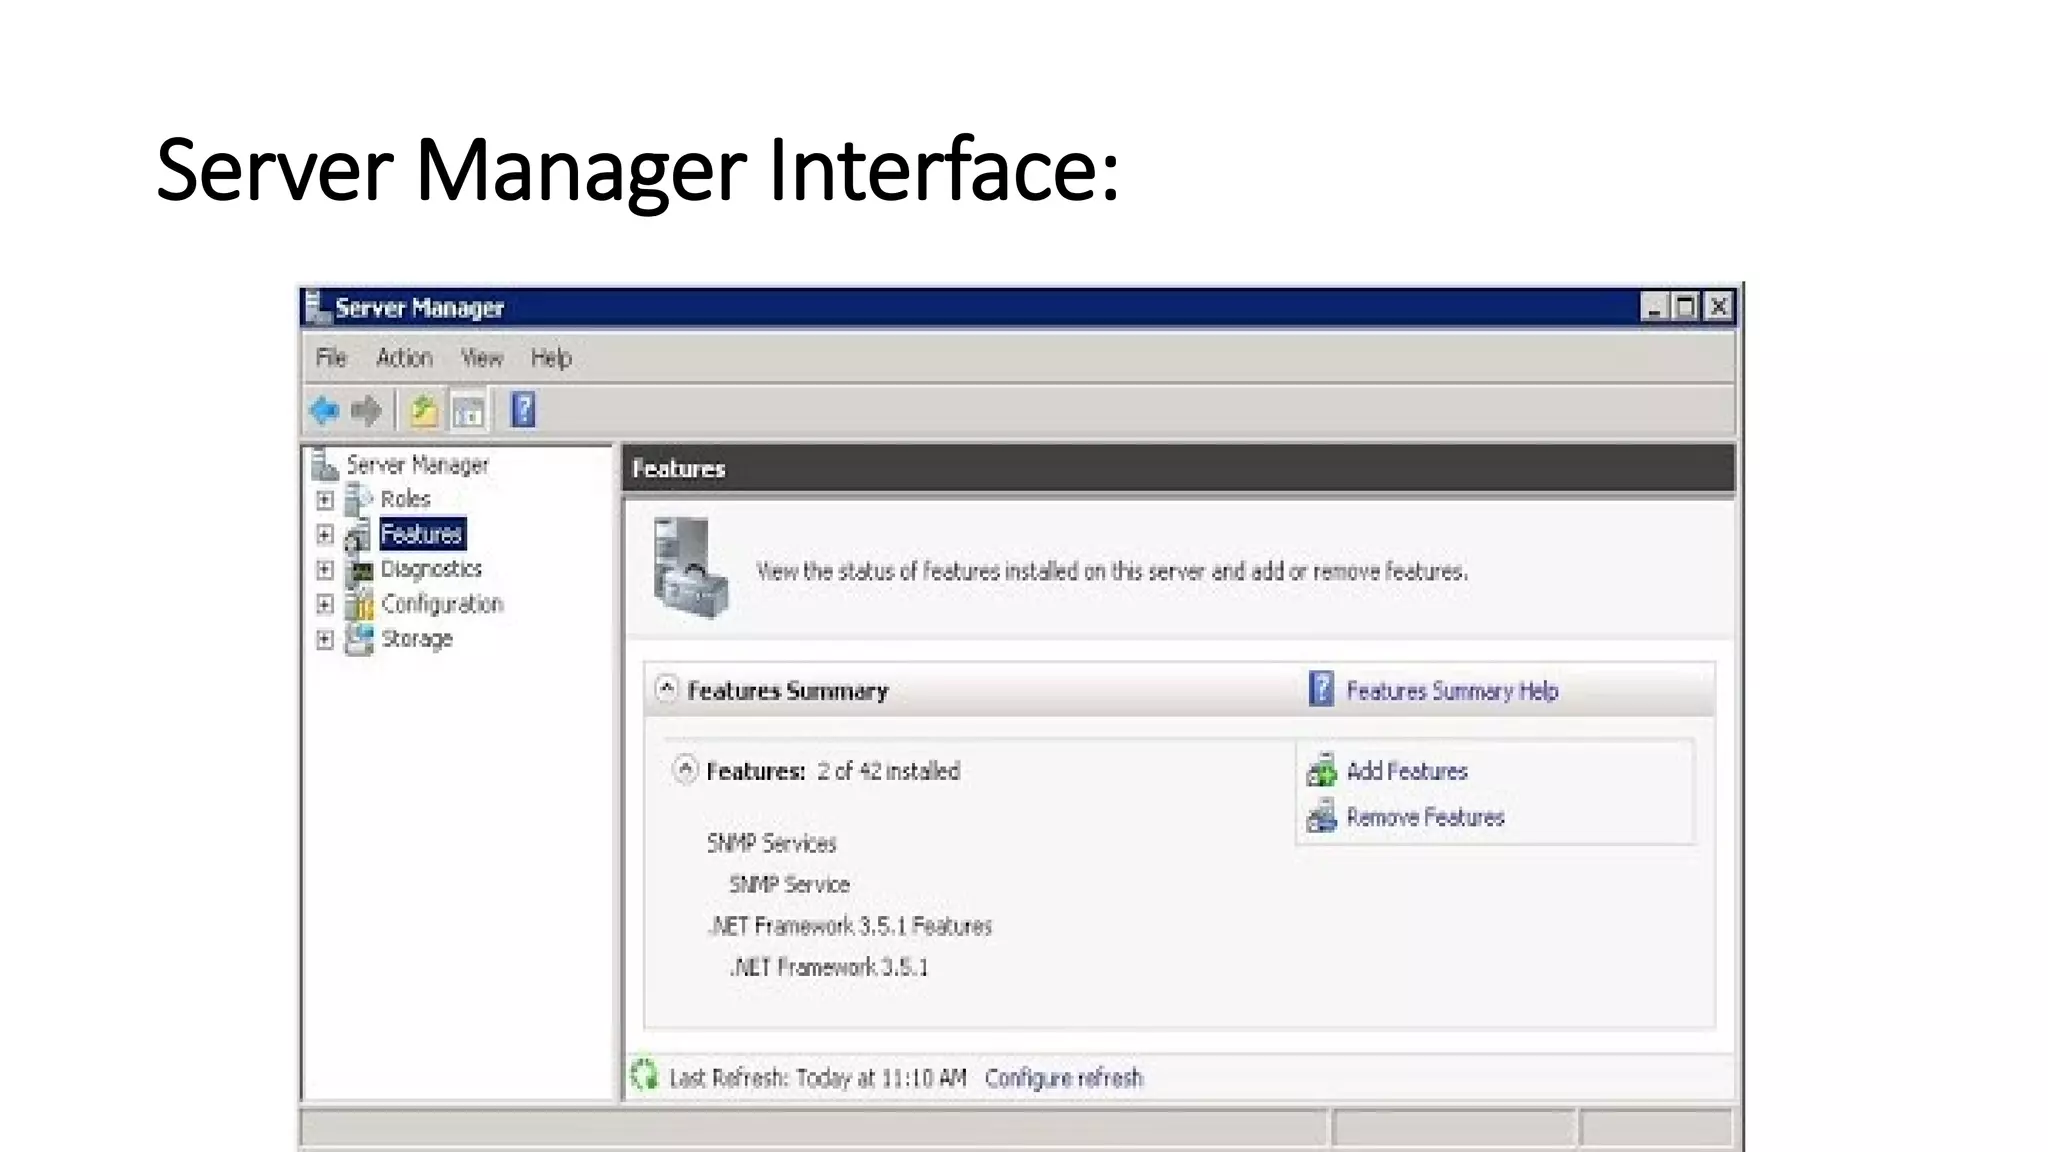Expand the Features tree node

pyautogui.click(x=325, y=535)
